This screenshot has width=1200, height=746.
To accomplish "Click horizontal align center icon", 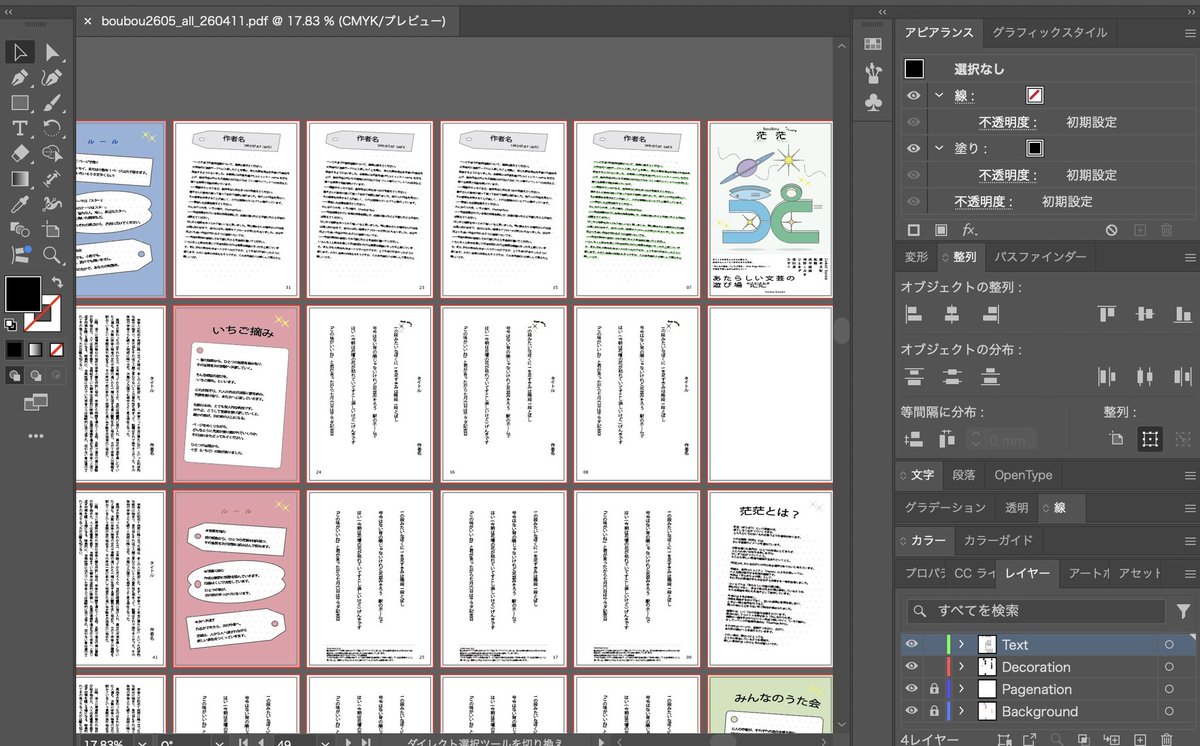I will pyautogui.click(x=951, y=315).
